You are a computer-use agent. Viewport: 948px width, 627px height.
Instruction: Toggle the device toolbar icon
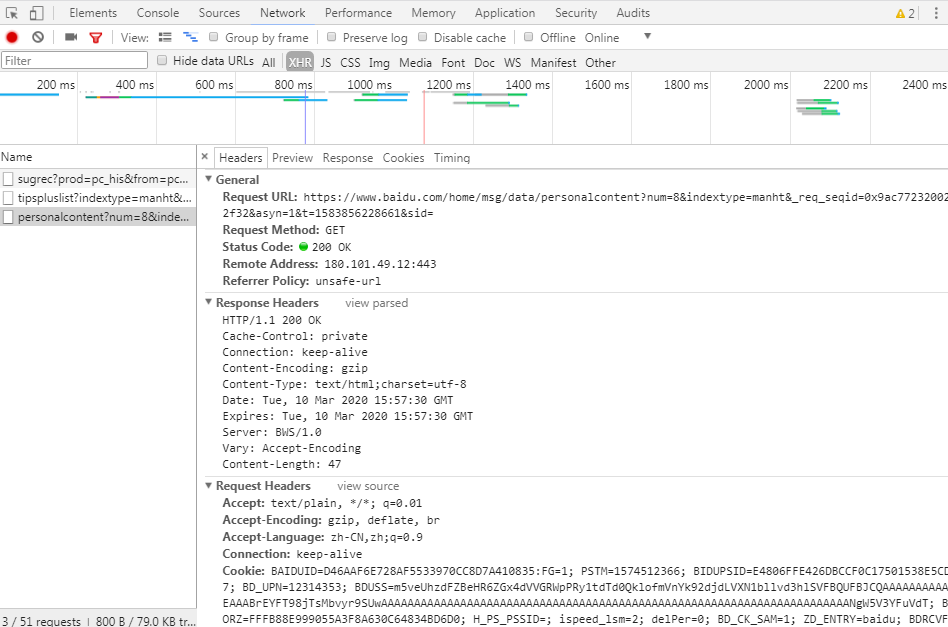point(36,13)
